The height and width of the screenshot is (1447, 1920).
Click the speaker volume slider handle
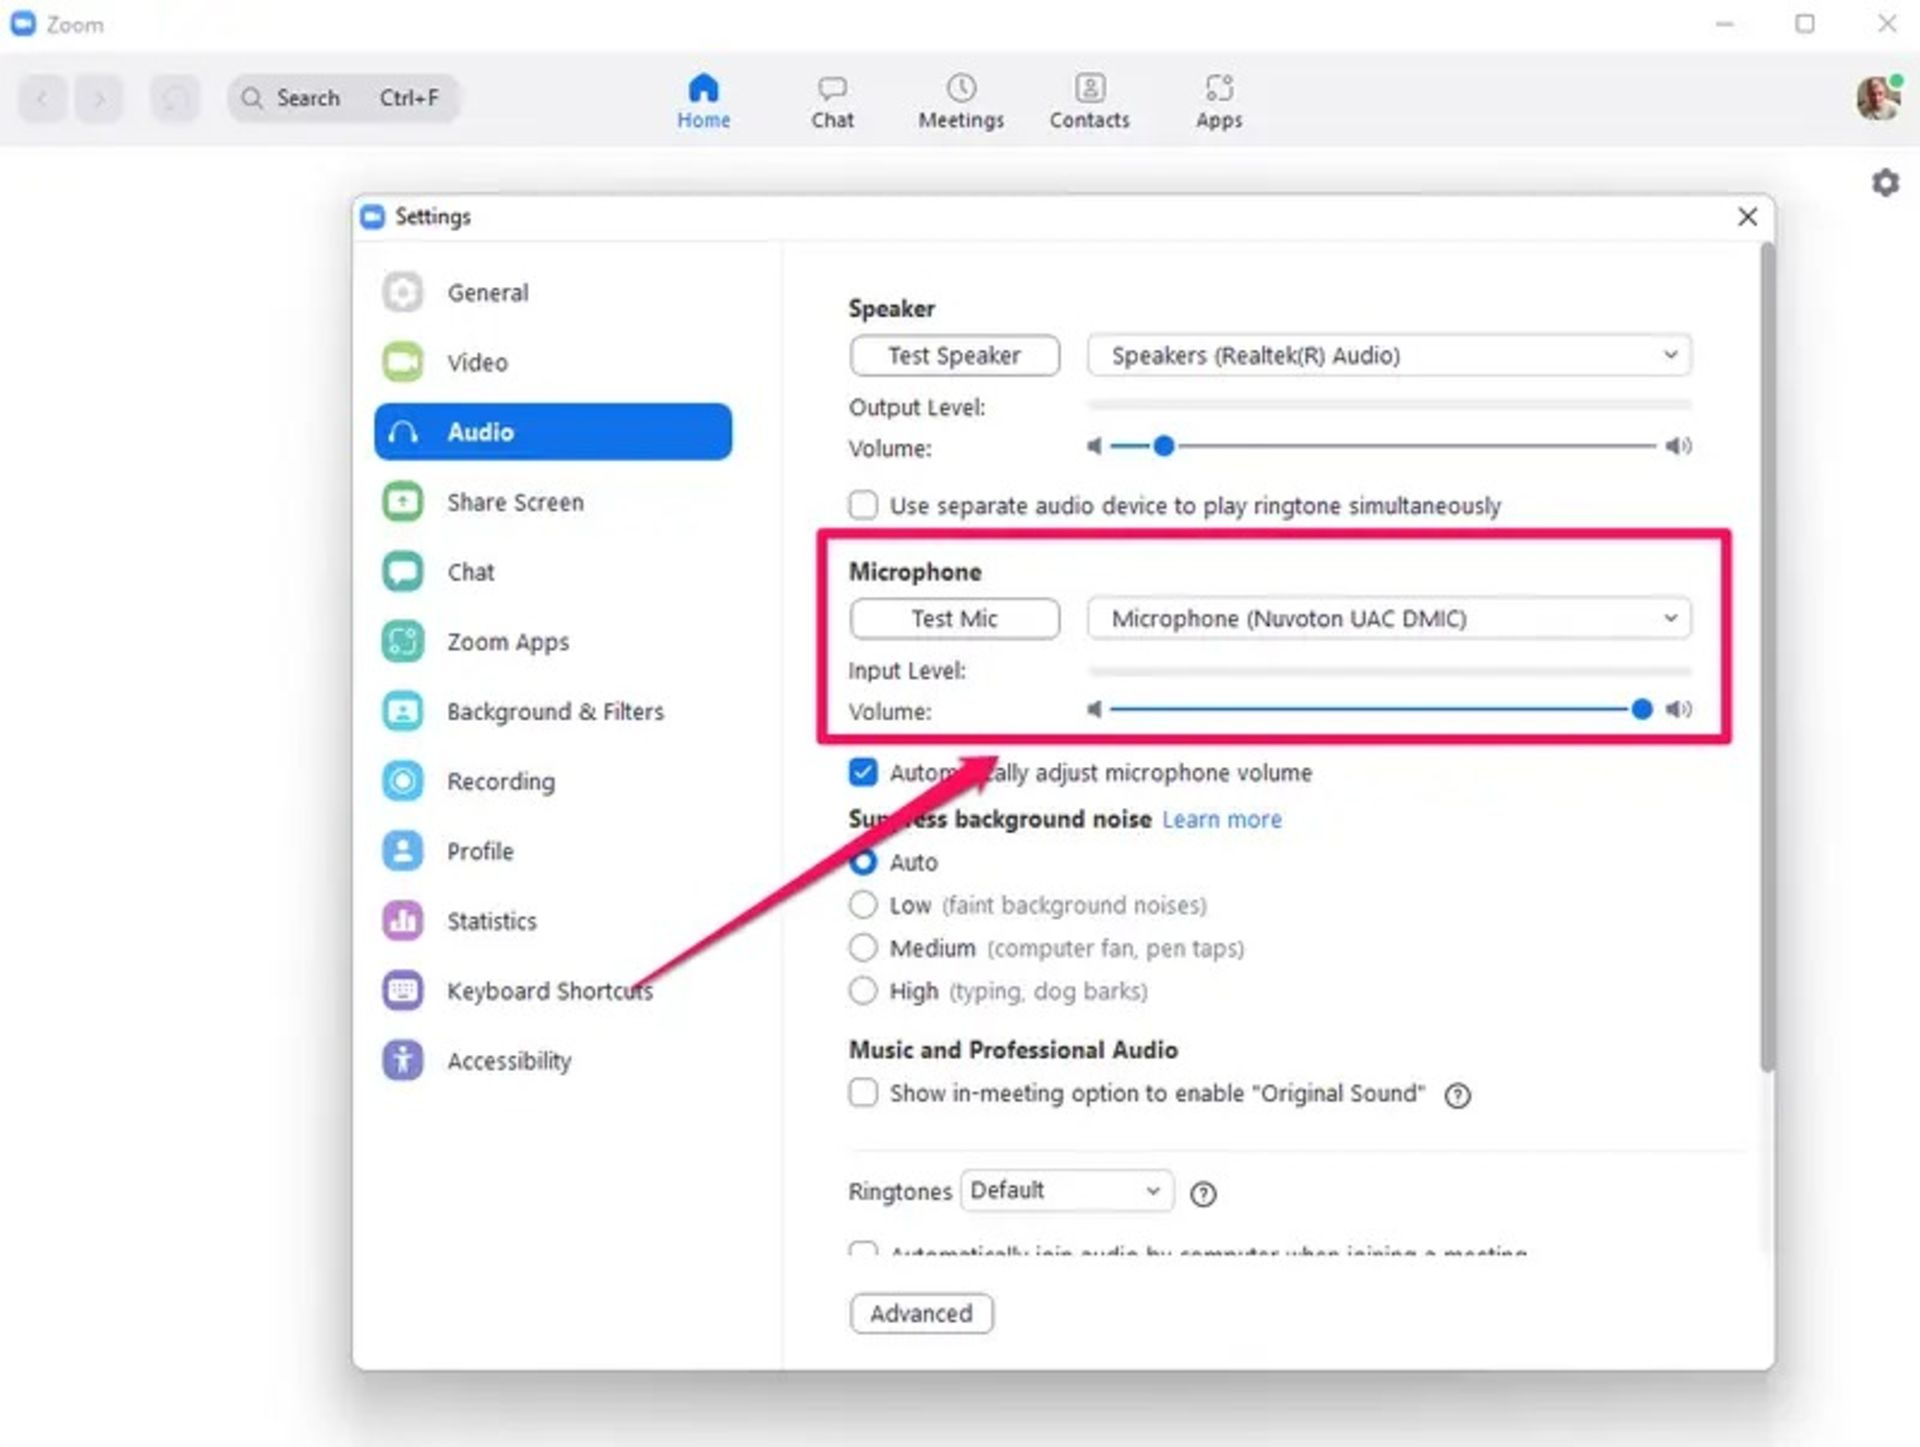1163,446
